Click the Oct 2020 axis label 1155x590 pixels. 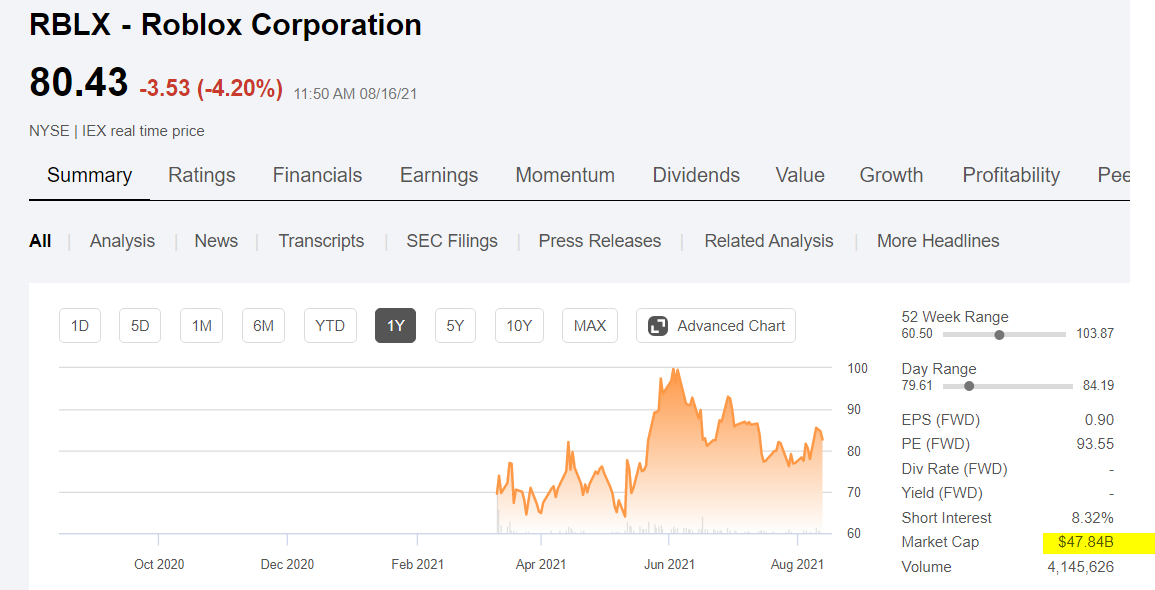pos(159,564)
